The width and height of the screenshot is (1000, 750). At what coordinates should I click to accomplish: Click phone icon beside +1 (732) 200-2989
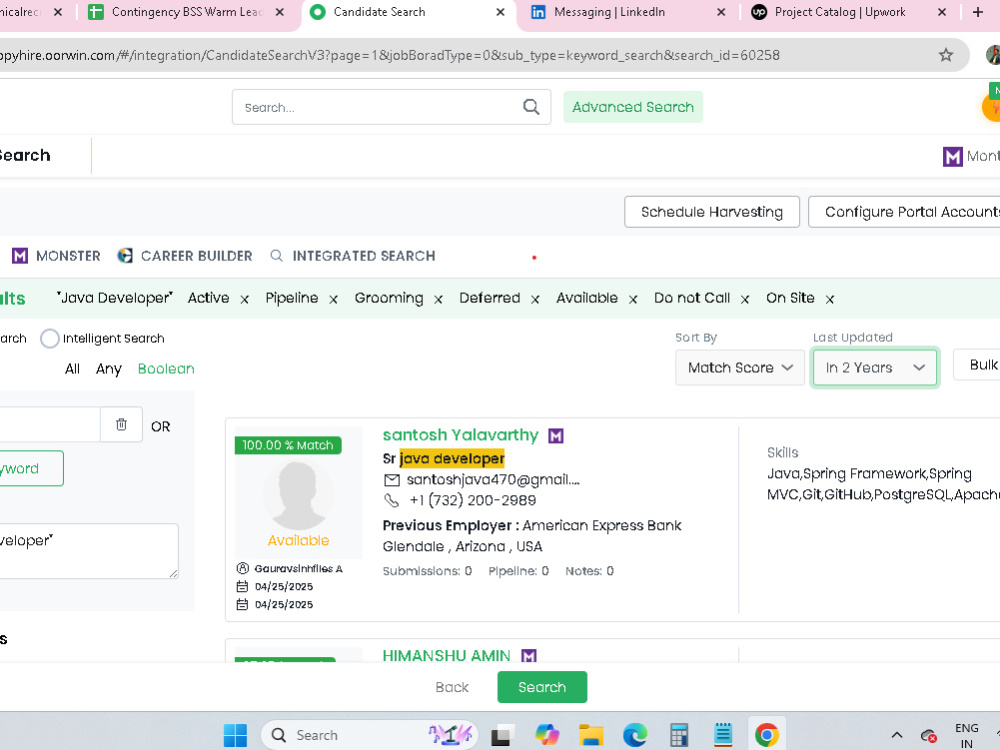tap(392, 501)
